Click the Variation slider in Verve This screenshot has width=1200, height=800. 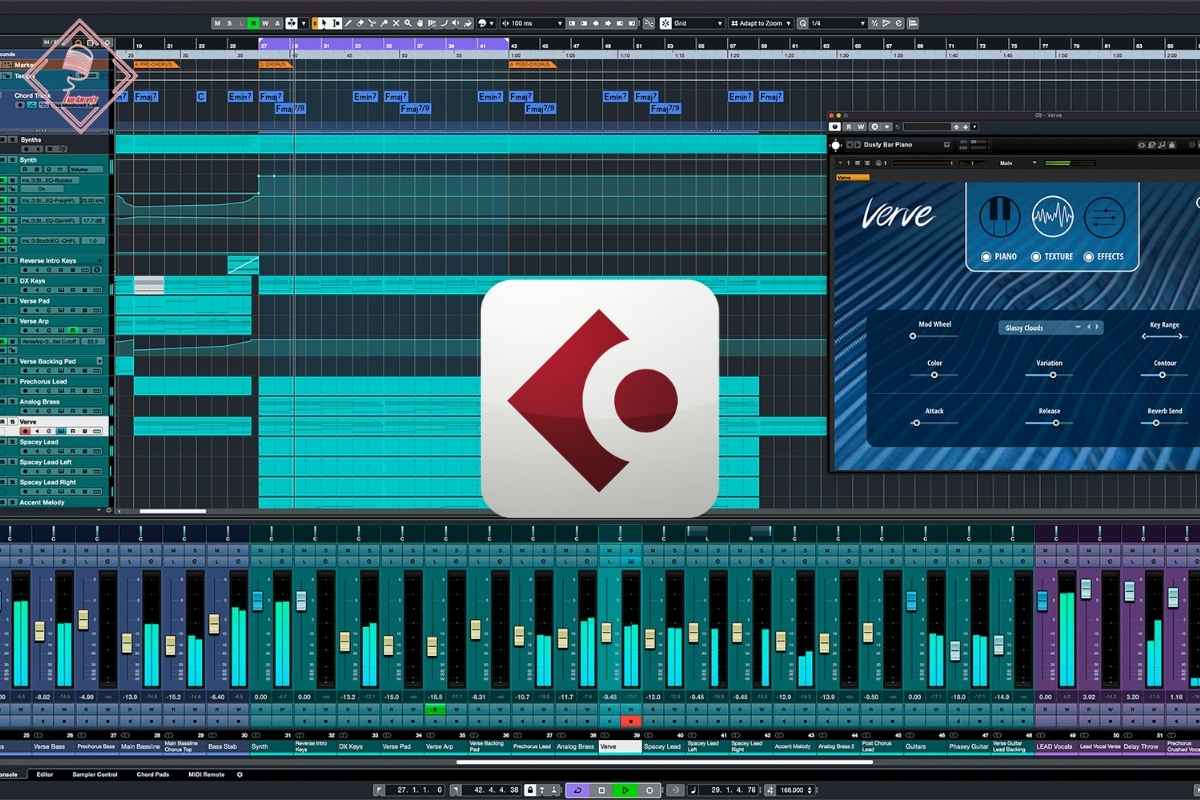click(1050, 375)
